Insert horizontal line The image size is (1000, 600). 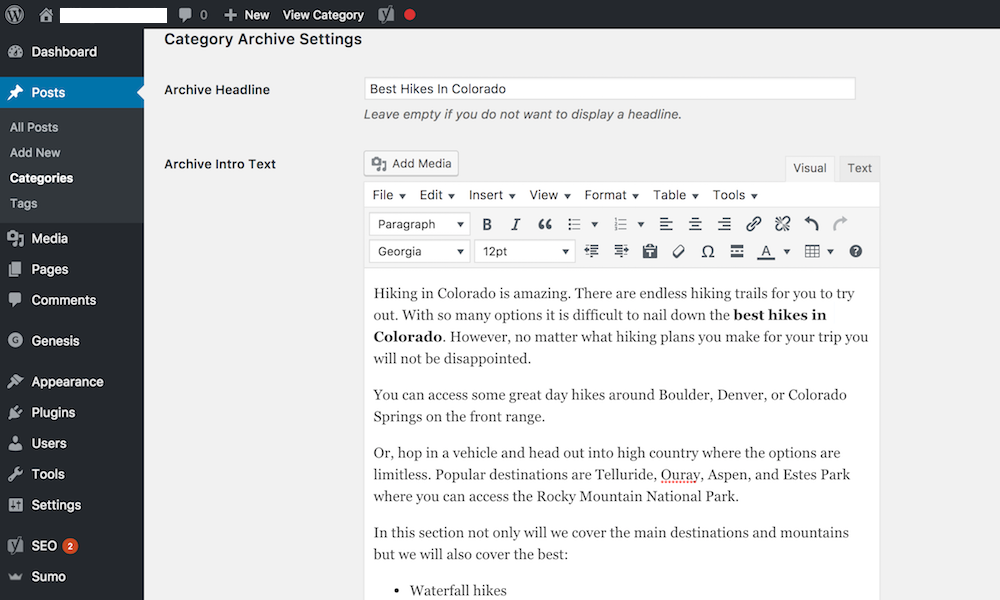(x=737, y=251)
